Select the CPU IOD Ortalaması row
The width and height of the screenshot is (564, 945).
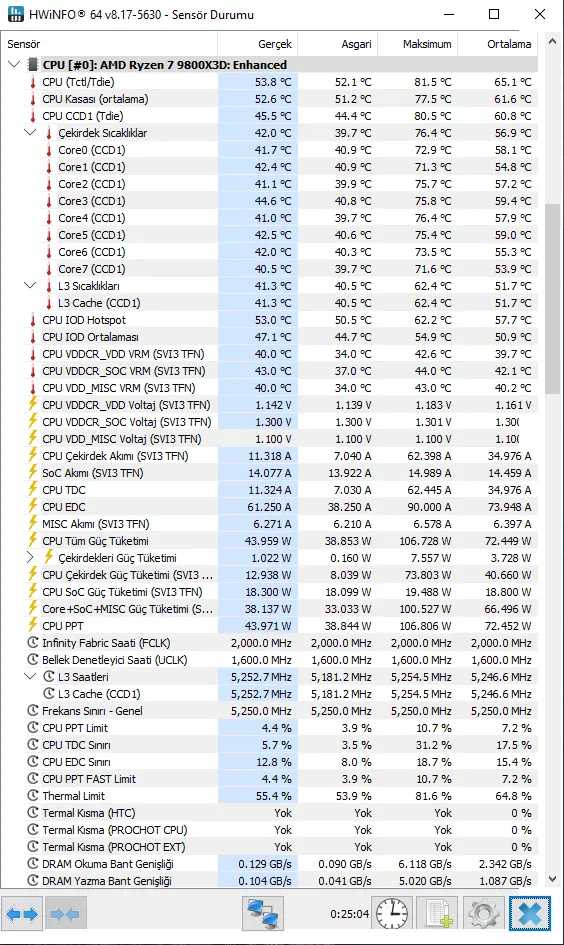269,337
